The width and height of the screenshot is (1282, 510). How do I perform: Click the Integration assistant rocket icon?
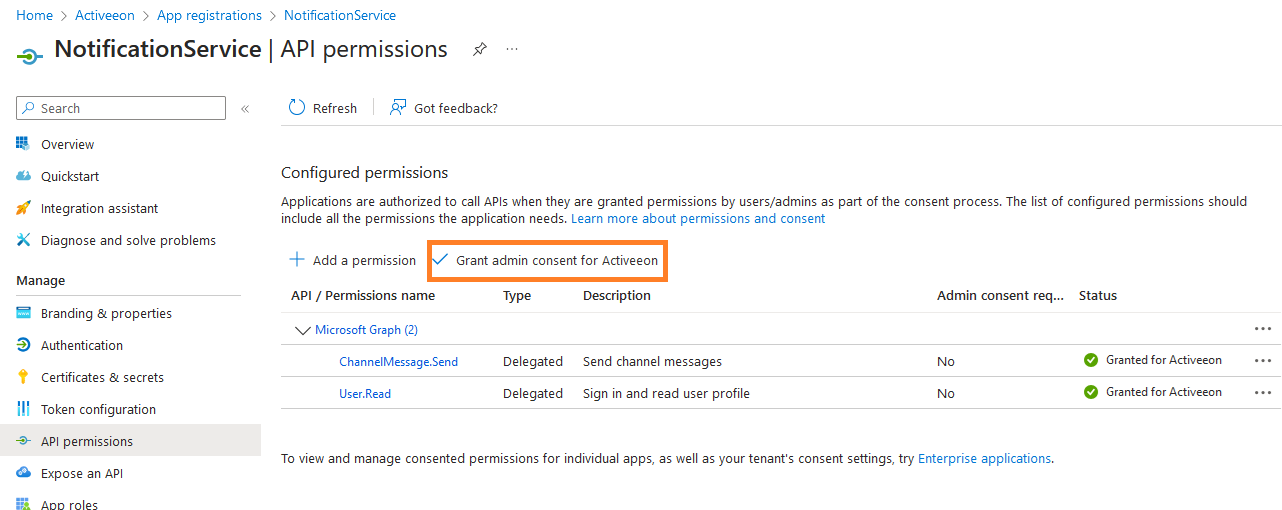(x=24, y=208)
